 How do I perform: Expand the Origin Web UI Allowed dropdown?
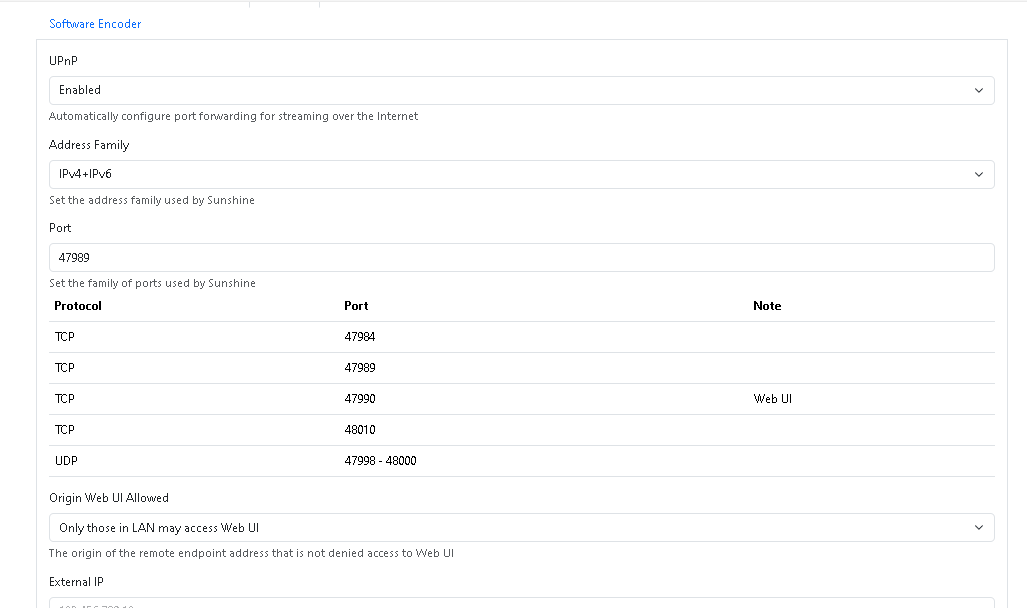(521, 528)
